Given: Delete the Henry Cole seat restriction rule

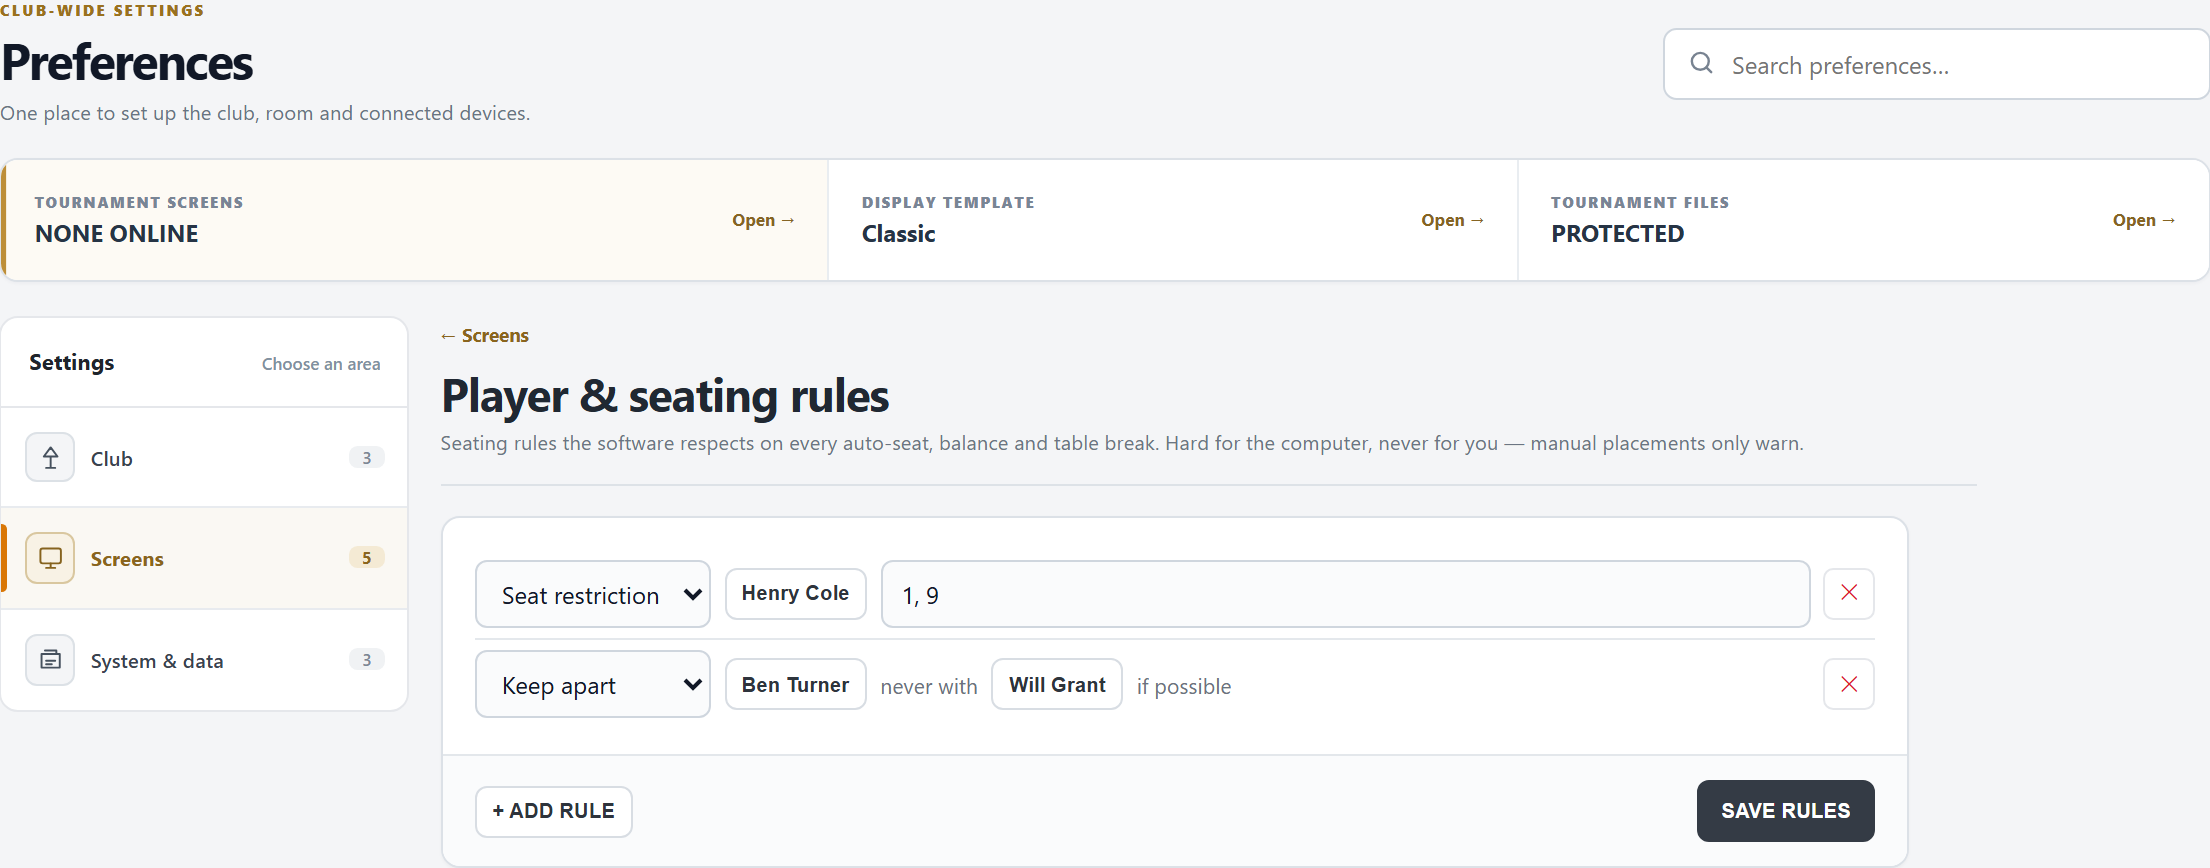Looking at the screenshot, I should 1849,593.
